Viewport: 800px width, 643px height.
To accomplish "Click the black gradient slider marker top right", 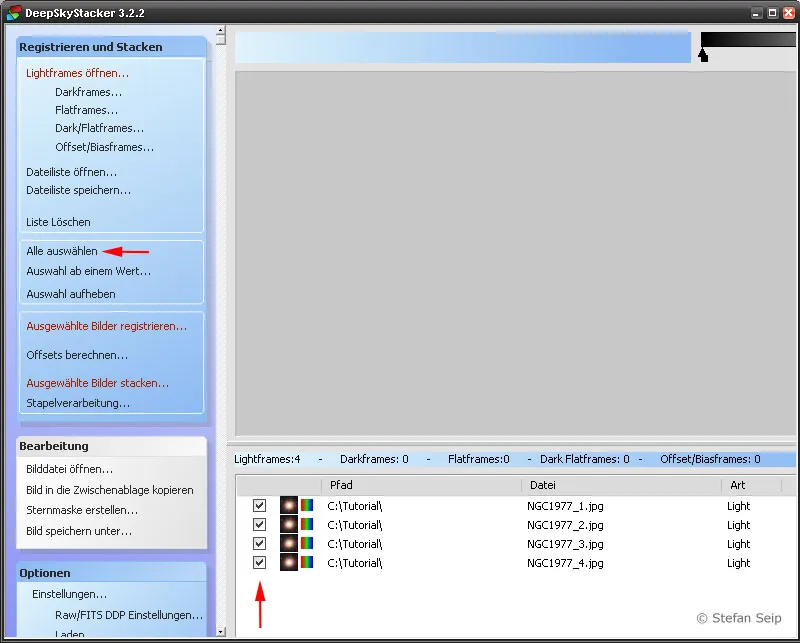I will 703,55.
